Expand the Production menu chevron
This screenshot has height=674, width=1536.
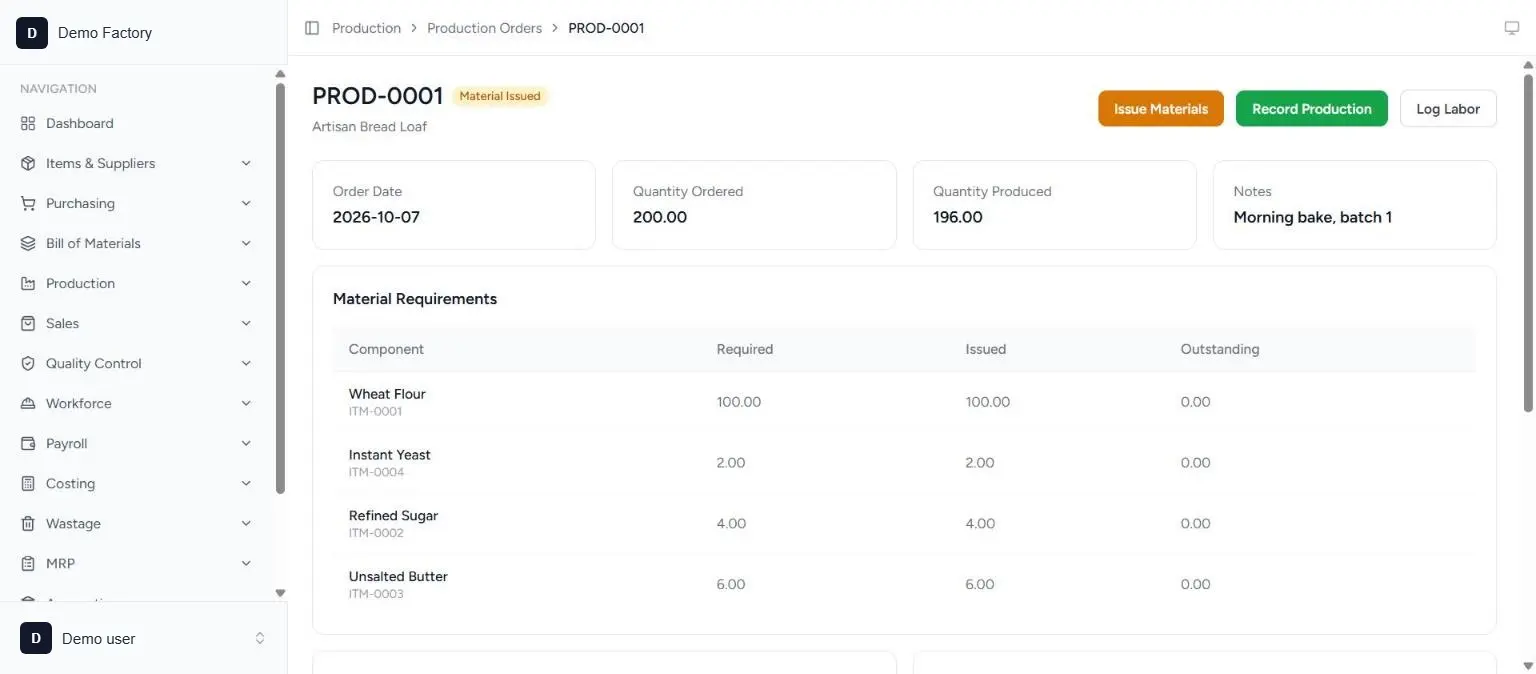click(x=246, y=283)
